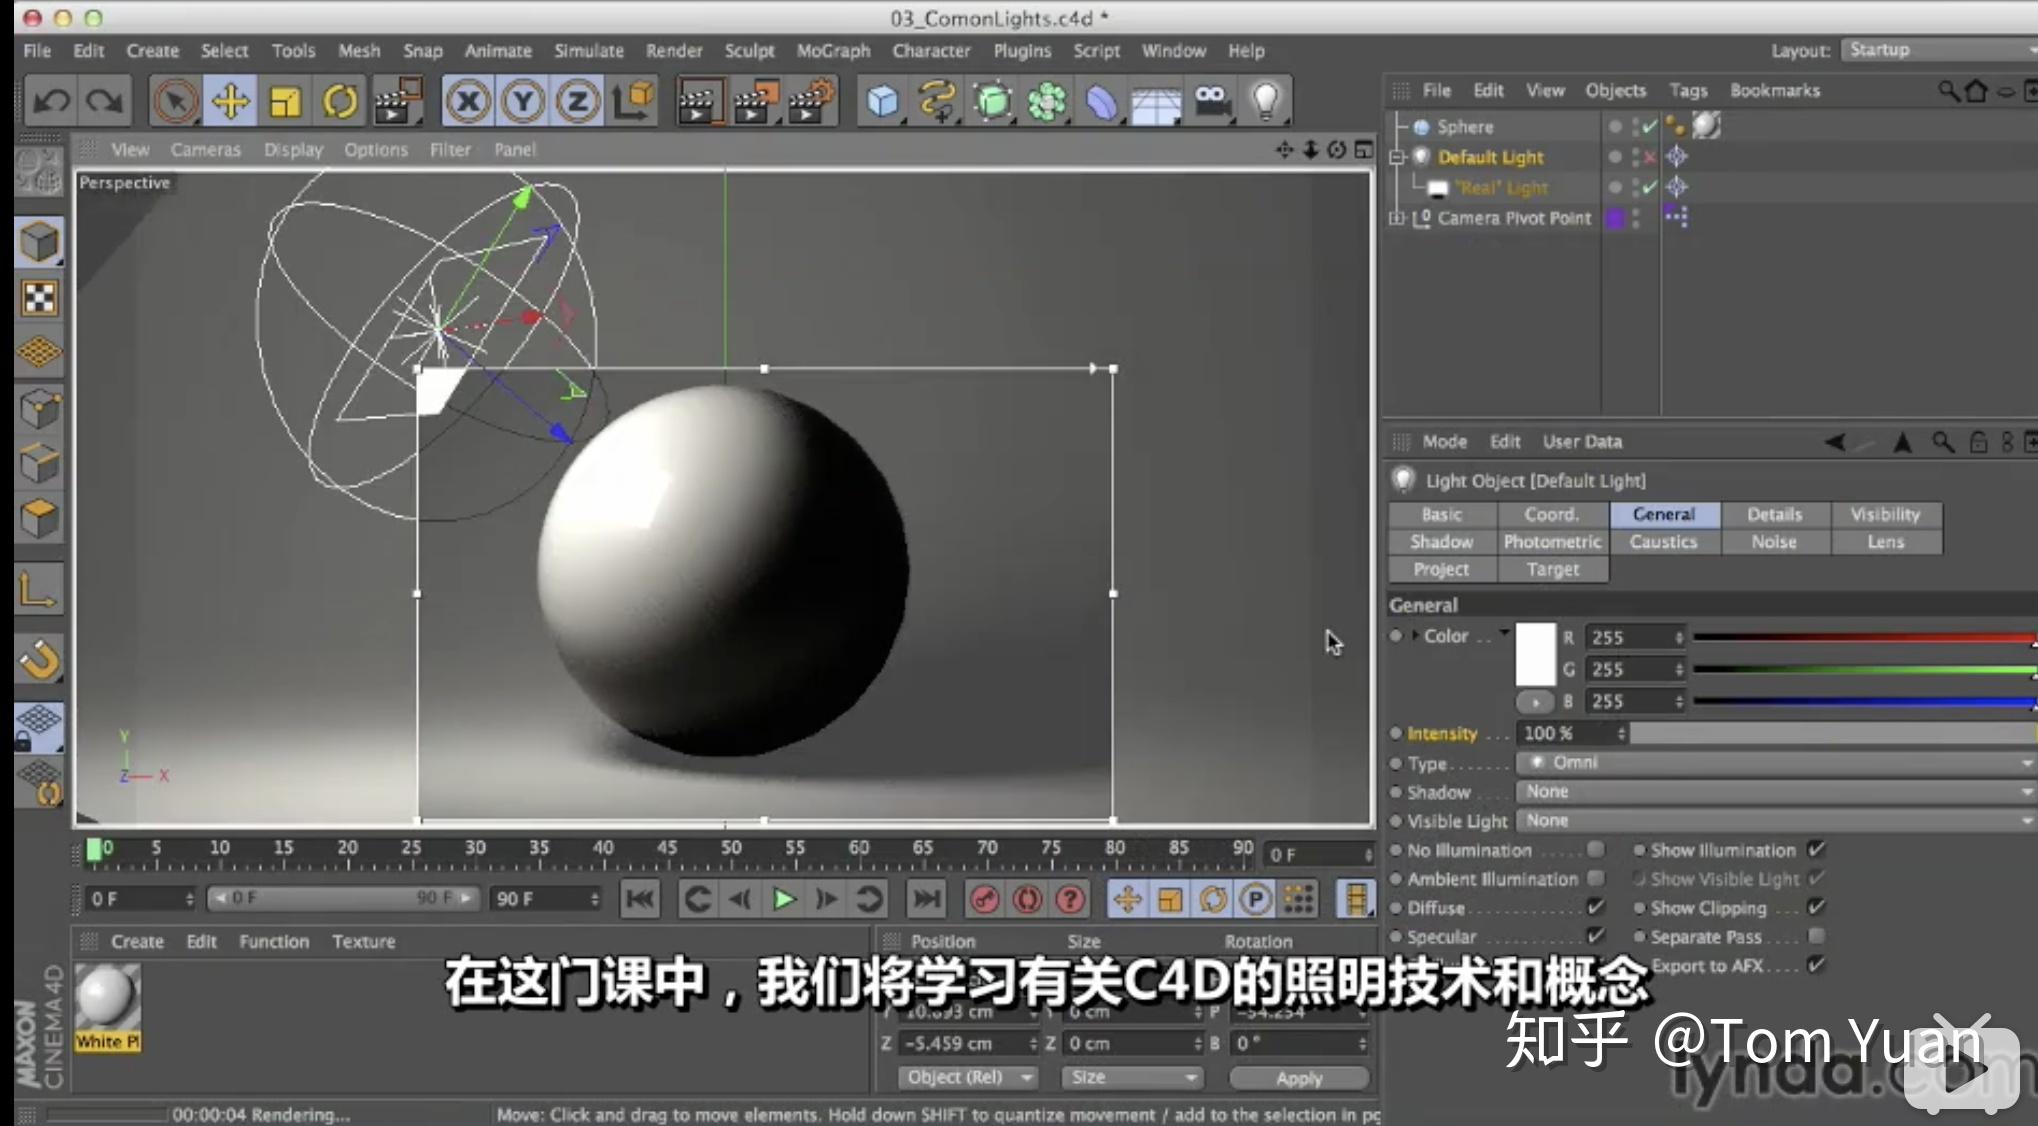Click the Redo arrow icon
This screenshot has width=2038, height=1126.
click(104, 101)
